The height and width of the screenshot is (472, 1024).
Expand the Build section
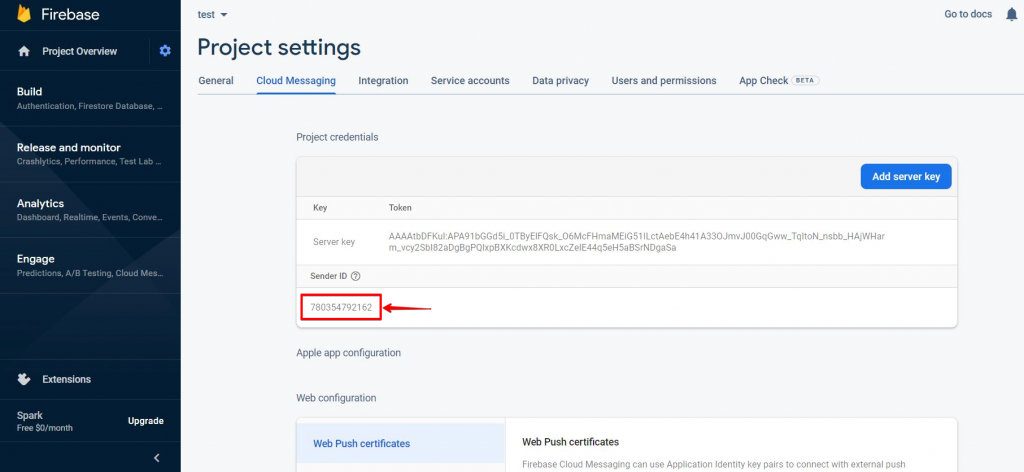point(90,98)
